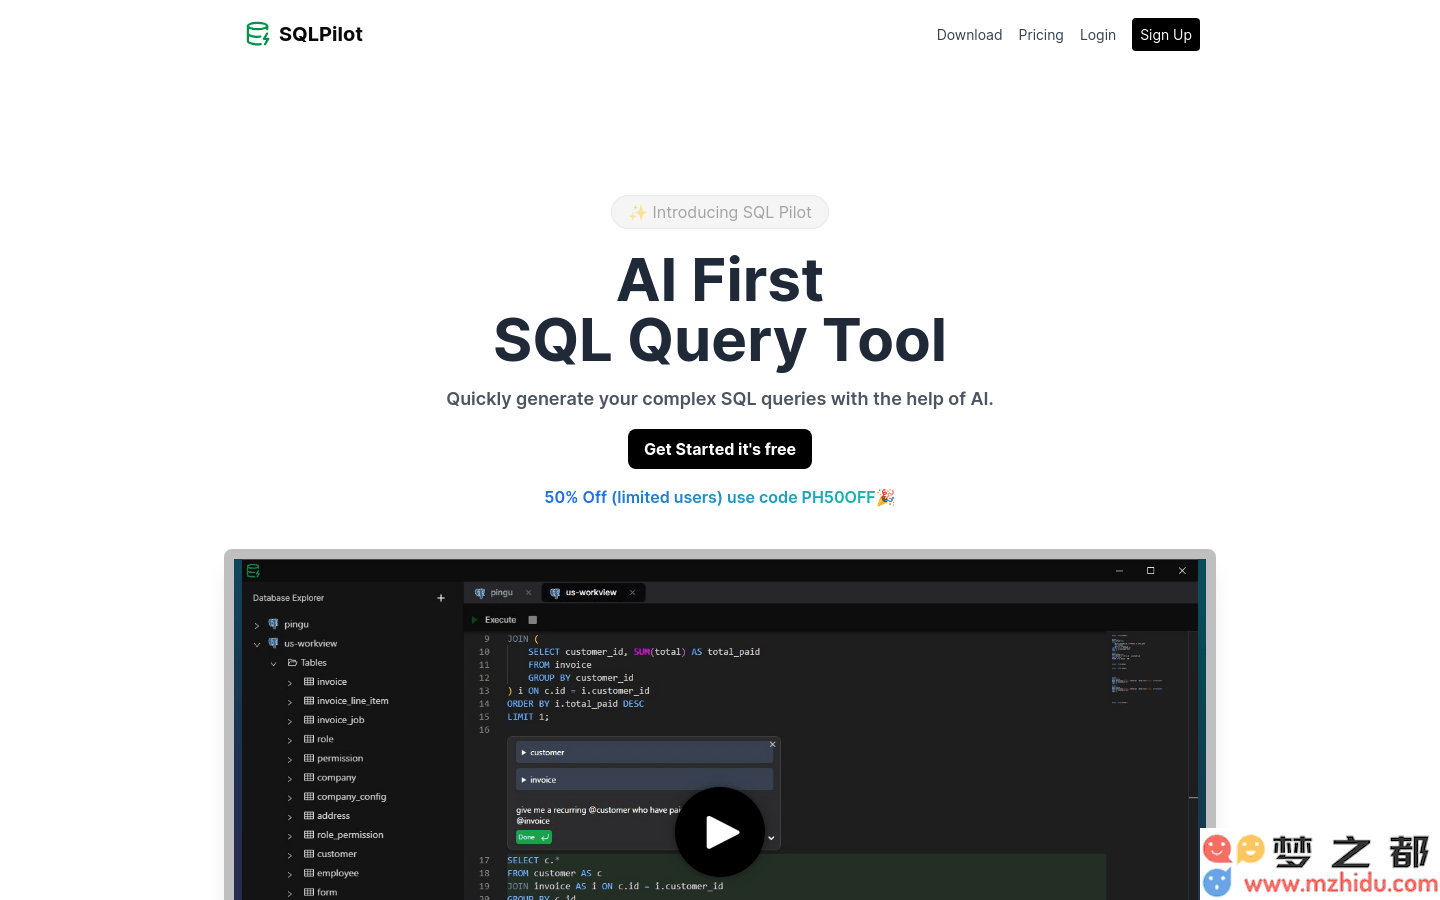The width and height of the screenshot is (1440, 900).
Task: Click the SQLPilot database logo icon
Action: [258, 34]
